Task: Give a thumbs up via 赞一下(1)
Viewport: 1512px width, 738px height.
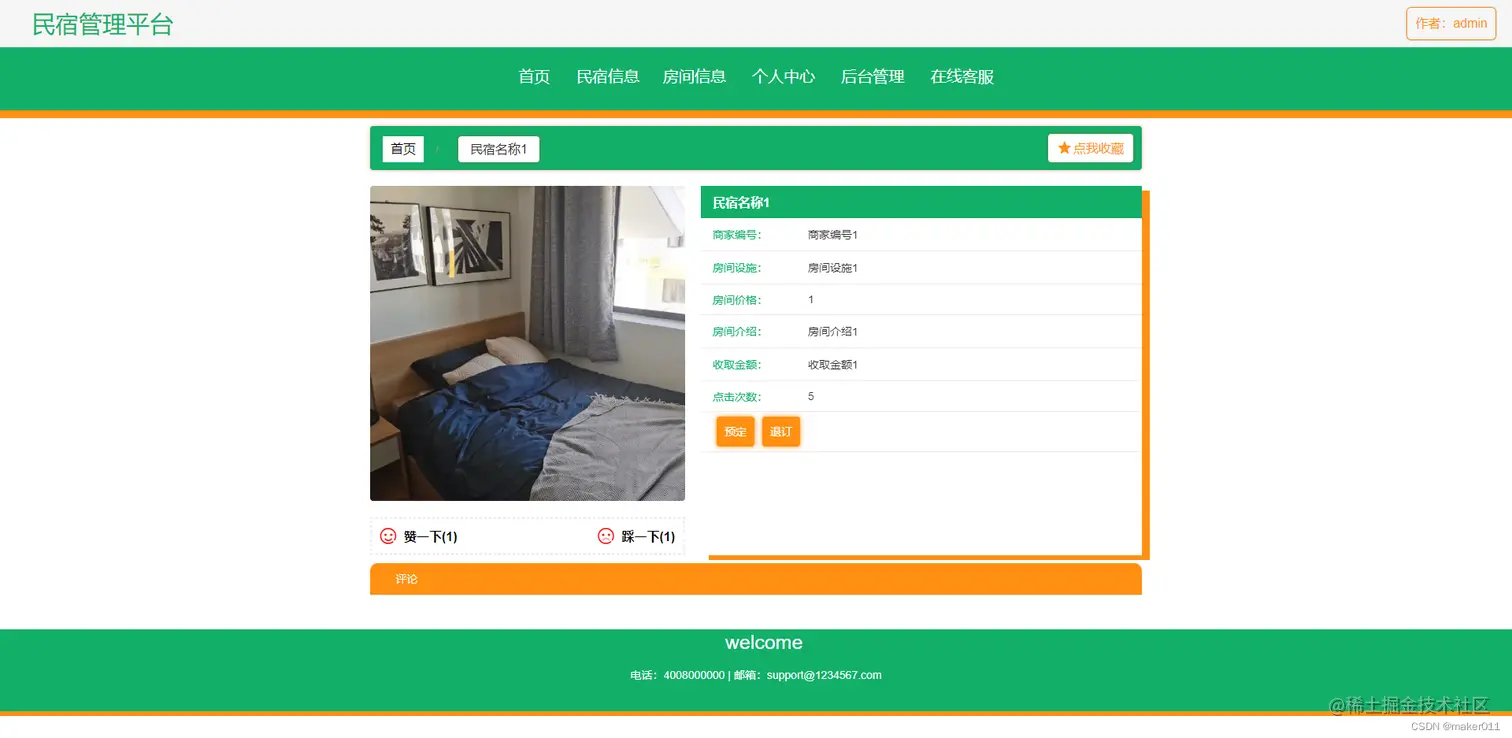Action: pyautogui.click(x=430, y=536)
